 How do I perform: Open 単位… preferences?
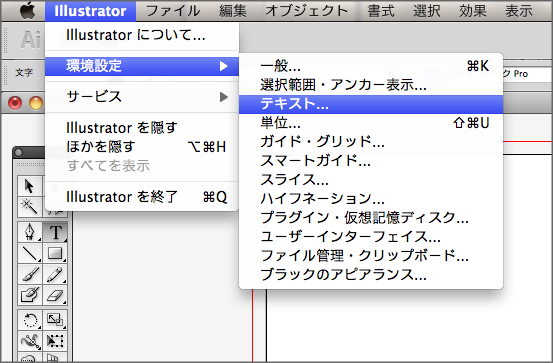point(371,123)
